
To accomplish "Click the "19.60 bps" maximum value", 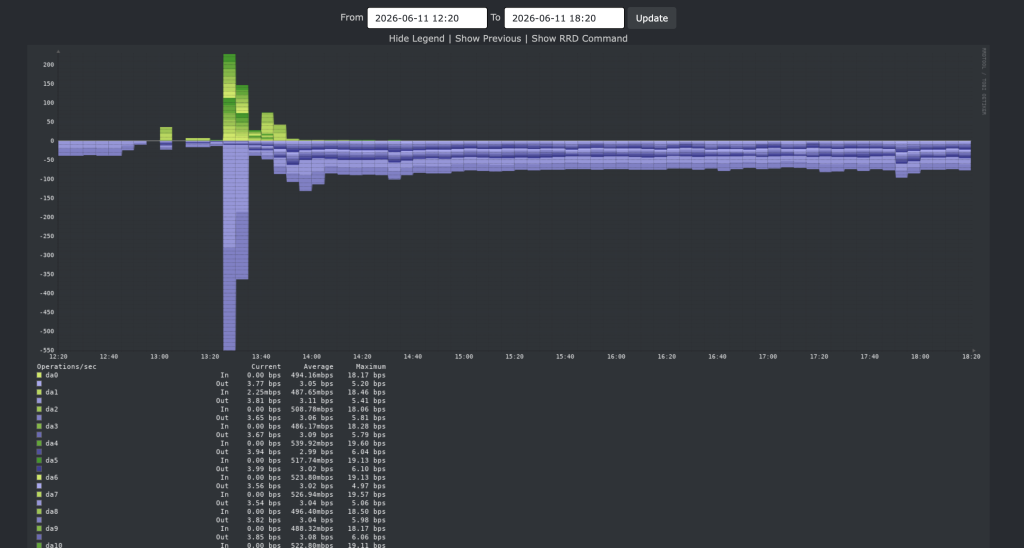I will pyautogui.click(x=366, y=443).
